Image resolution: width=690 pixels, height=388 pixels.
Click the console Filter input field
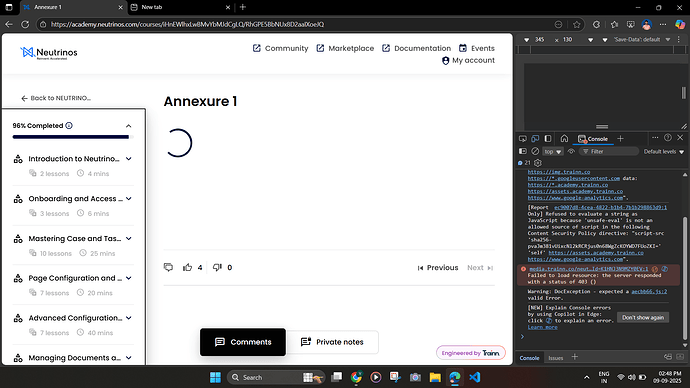point(609,151)
